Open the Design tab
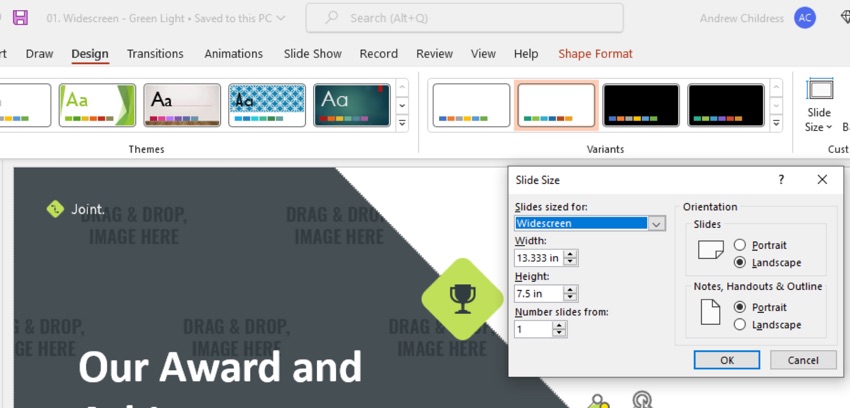Viewport: 850px width, 408px height. click(90, 54)
